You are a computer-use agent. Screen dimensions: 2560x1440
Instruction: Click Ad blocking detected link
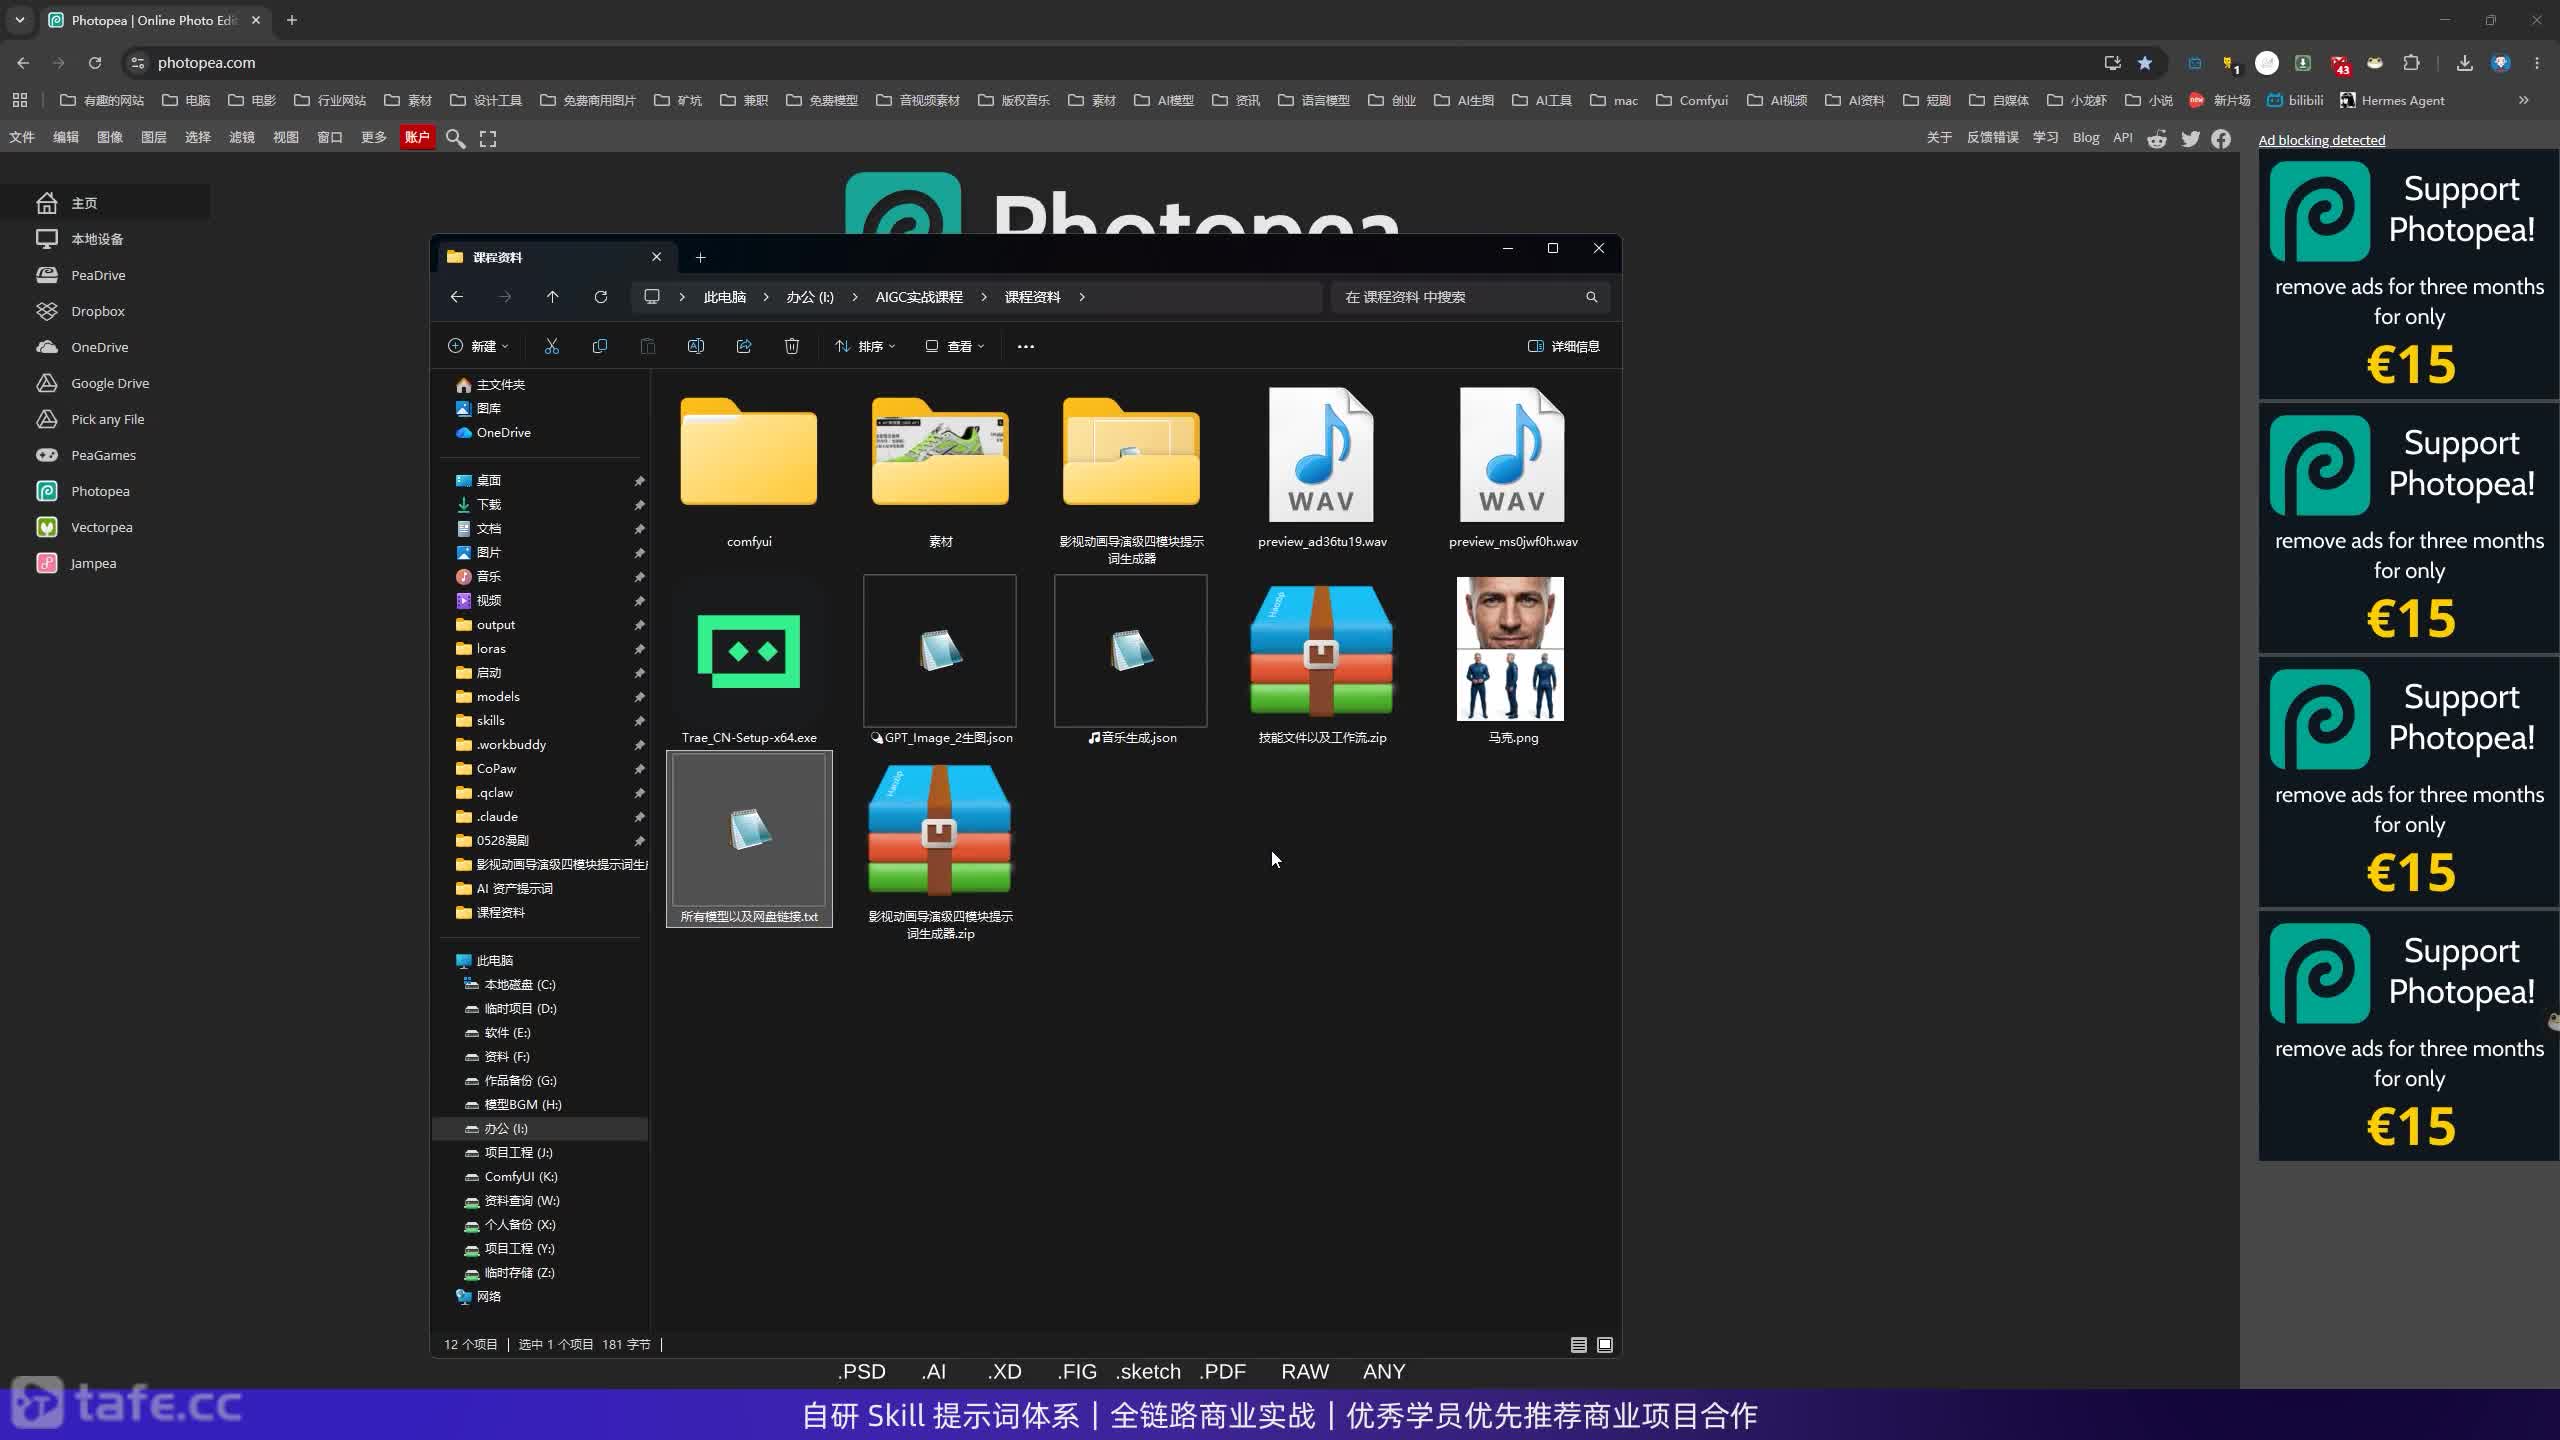pyautogui.click(x=2321, y=140)
